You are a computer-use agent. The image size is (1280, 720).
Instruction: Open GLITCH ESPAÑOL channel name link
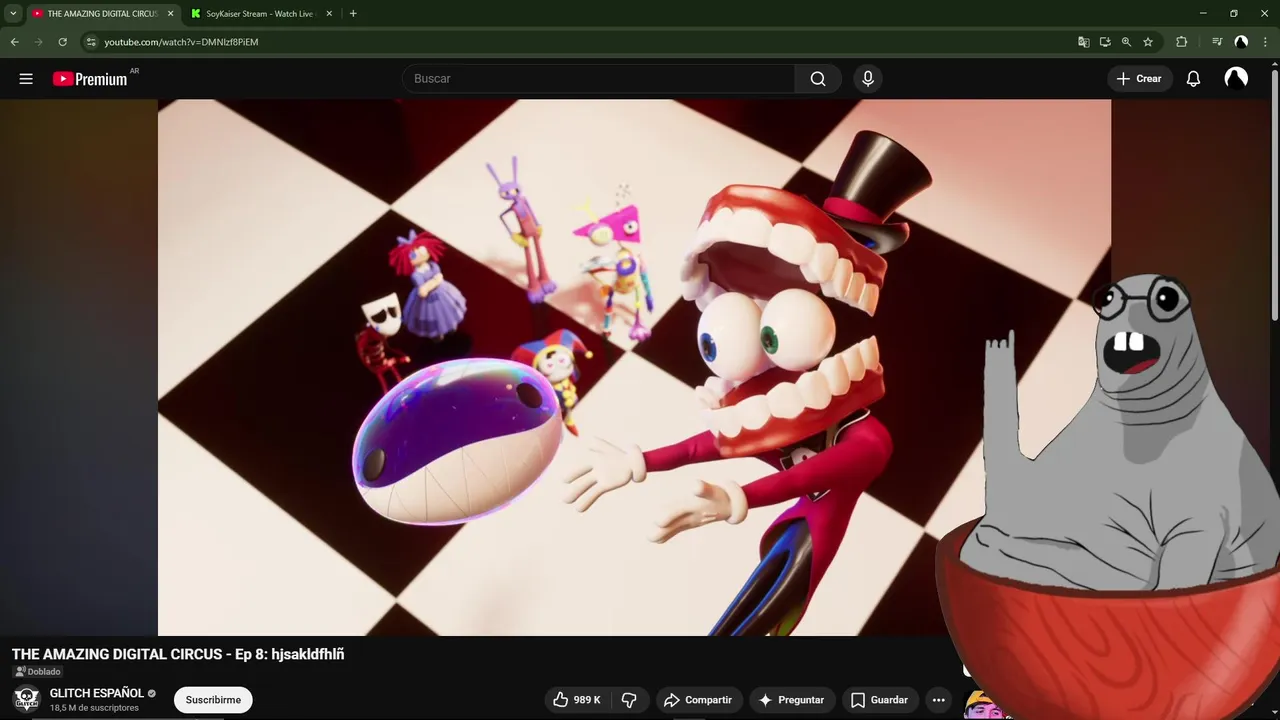(x=97, y=693)
